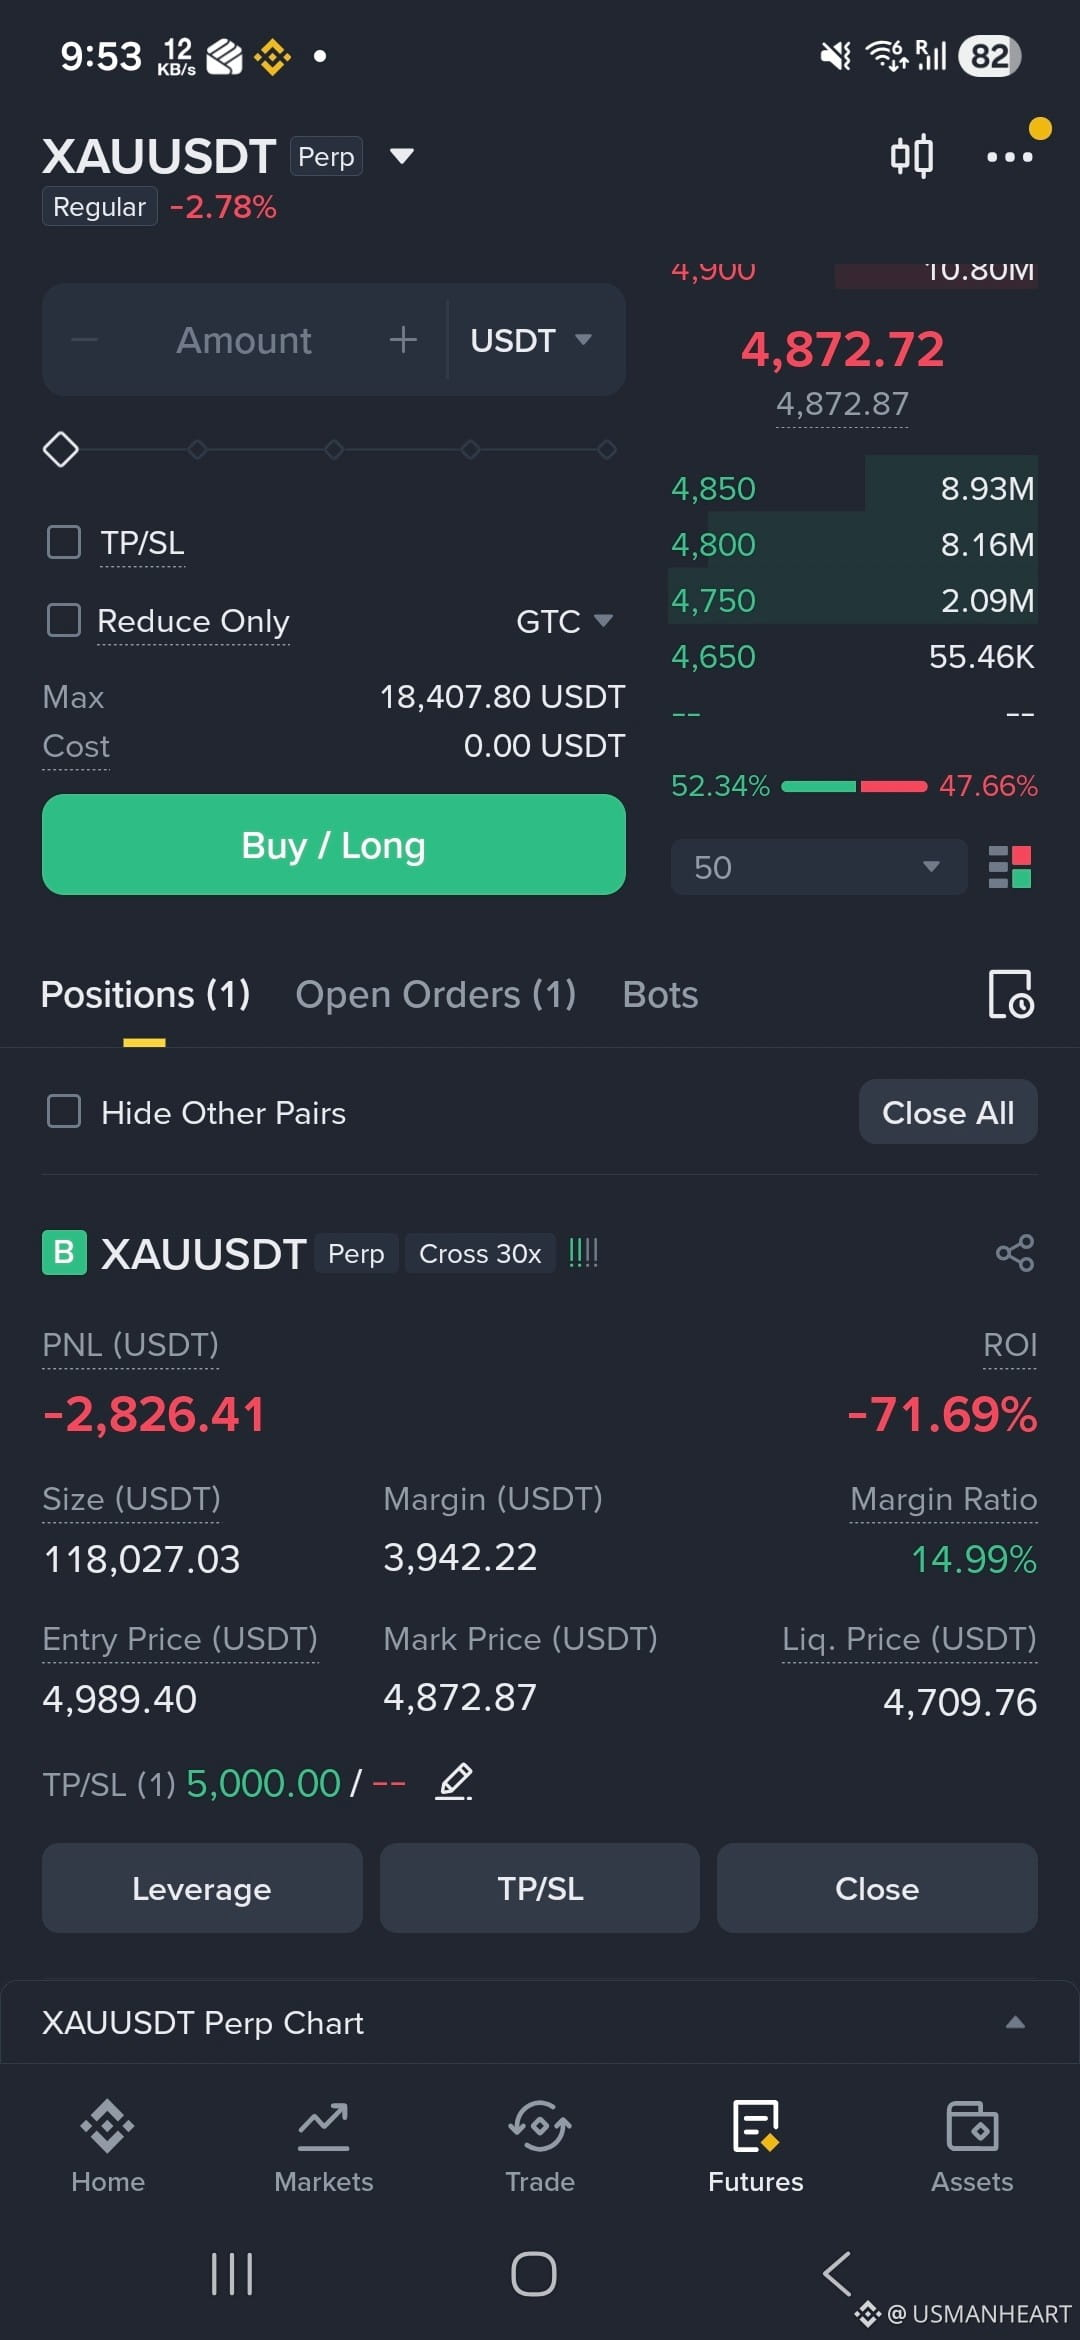Edit position TP/SL with pencil icon
Image resolution: width=1080 pixels, height=2340 pixels.
pos(454,1782)
